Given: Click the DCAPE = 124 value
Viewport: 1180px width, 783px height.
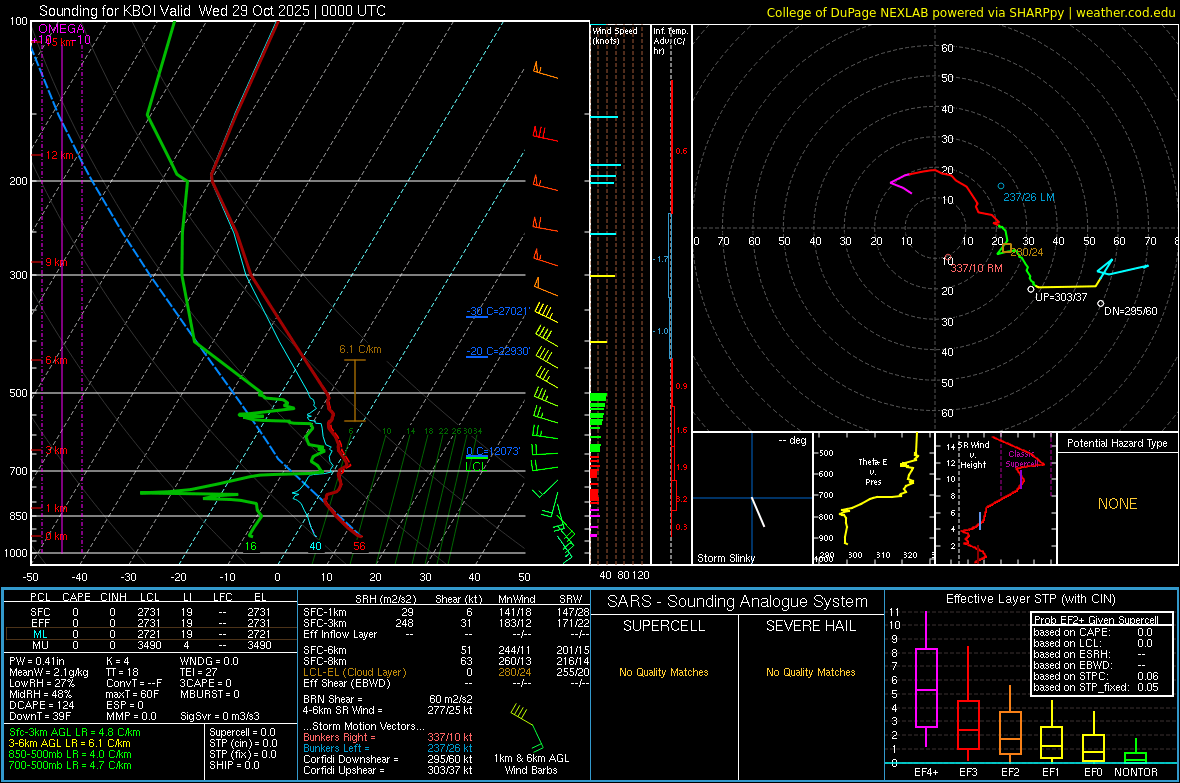Looking at the screenshot, I should (x=41, y=705).
